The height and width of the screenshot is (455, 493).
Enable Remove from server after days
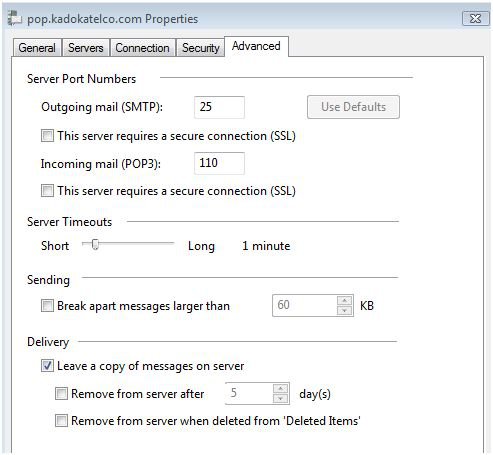pos(61,394)
